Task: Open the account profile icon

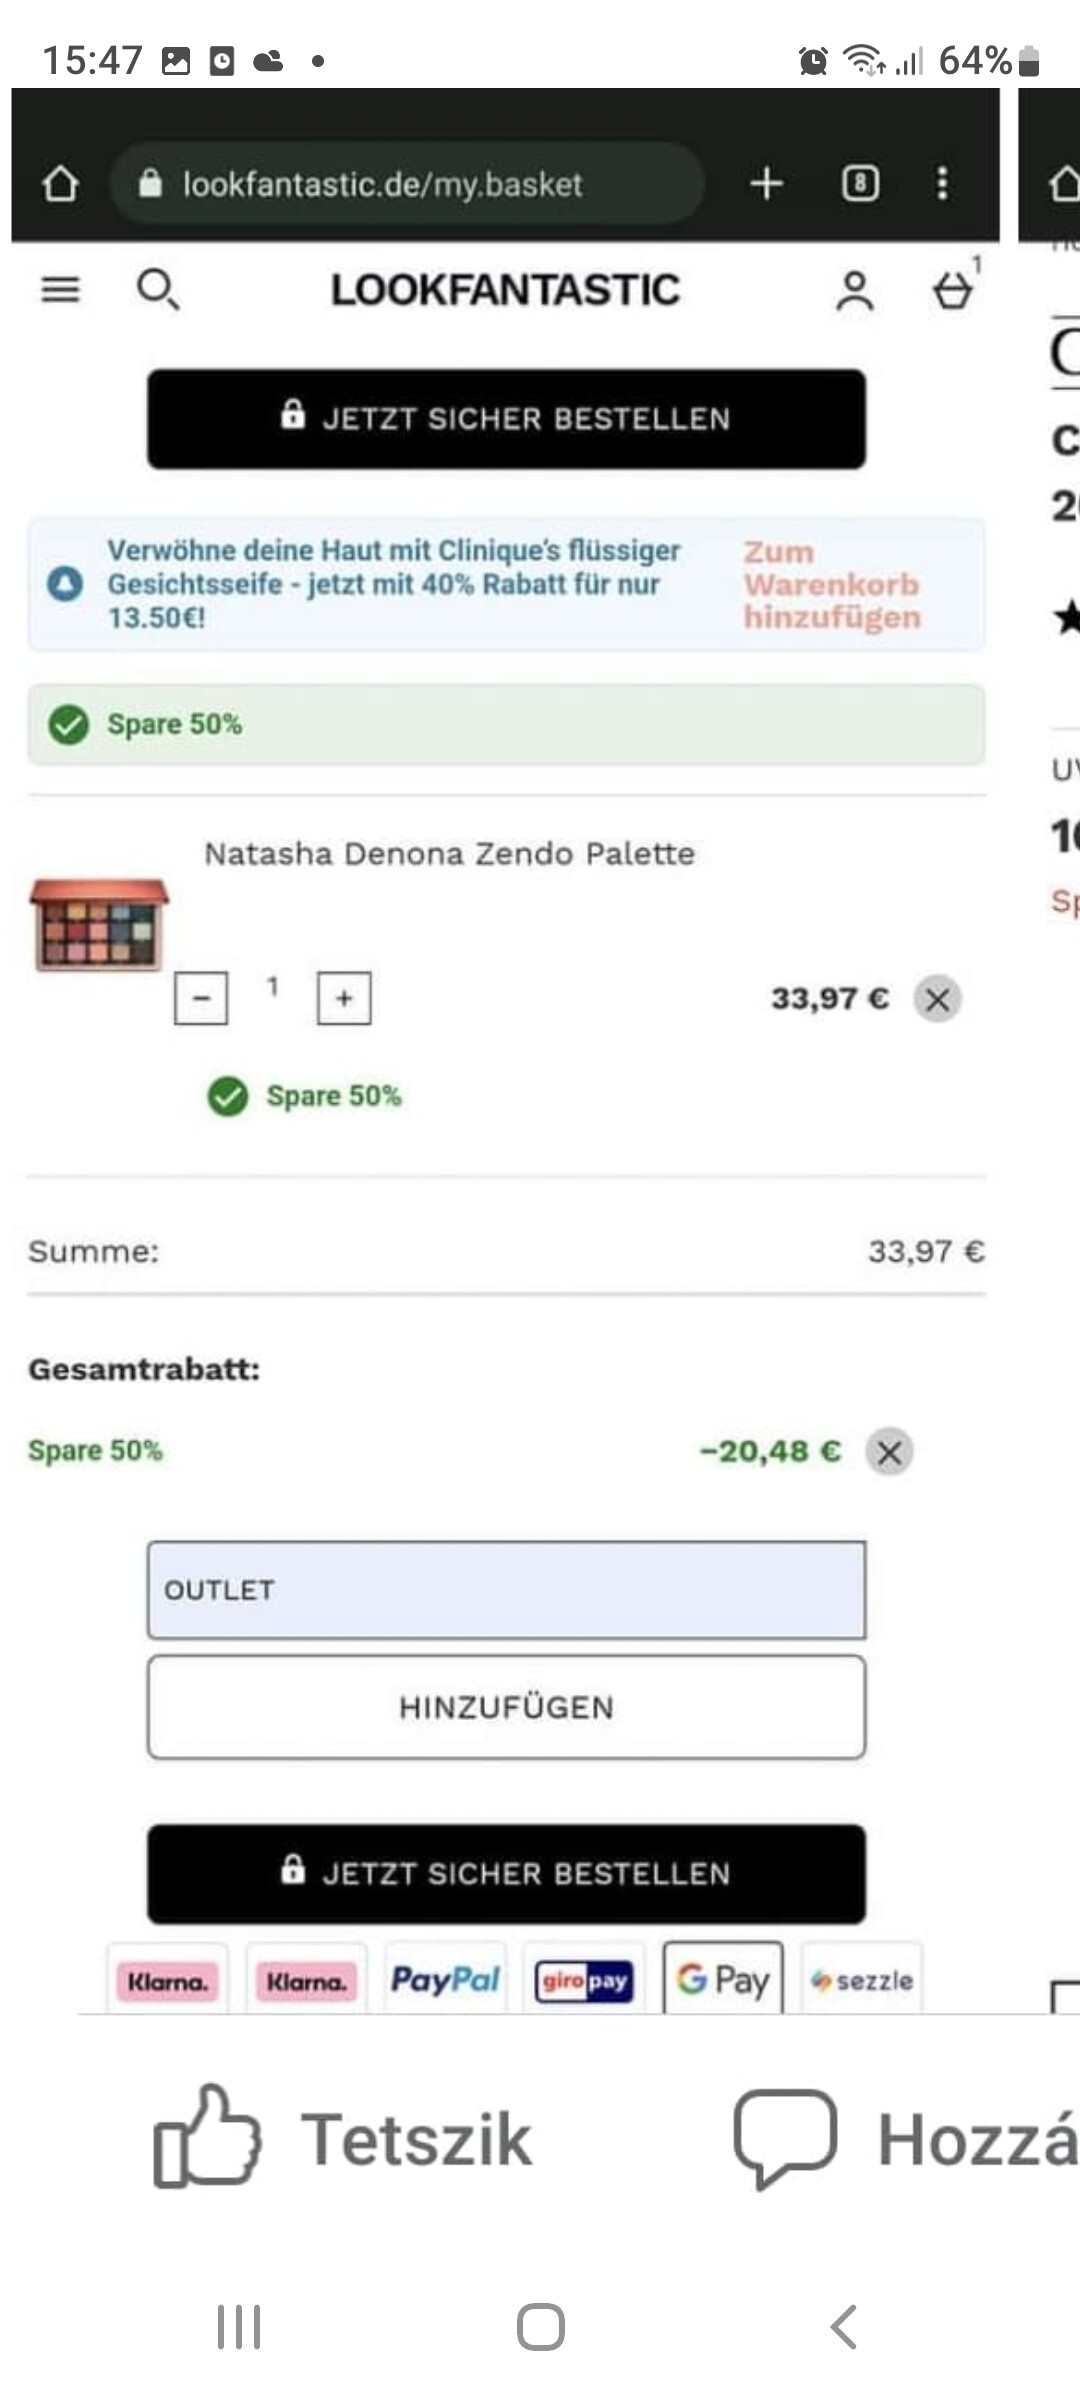Action: (855, 291)
